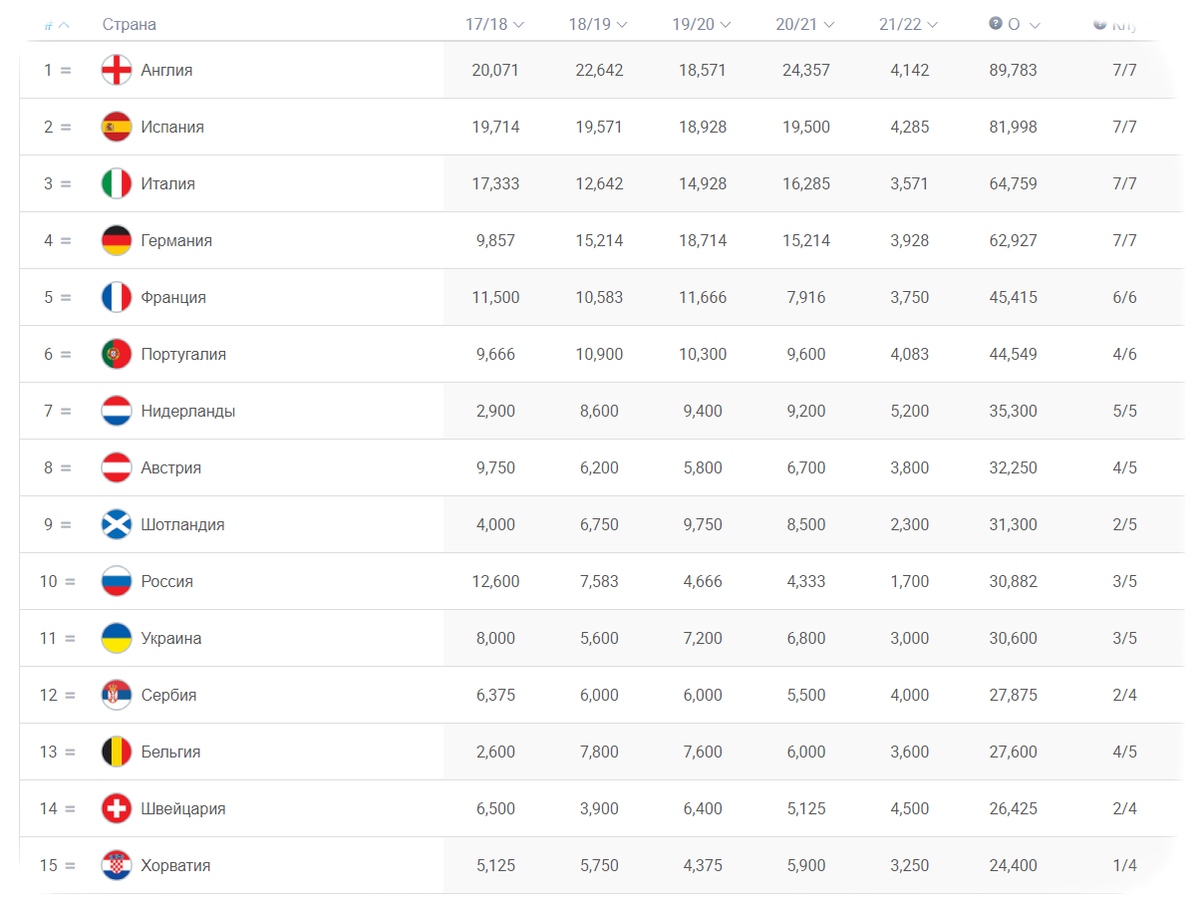Click the Страна column header
1200x911 pixels.
[129, 24]
